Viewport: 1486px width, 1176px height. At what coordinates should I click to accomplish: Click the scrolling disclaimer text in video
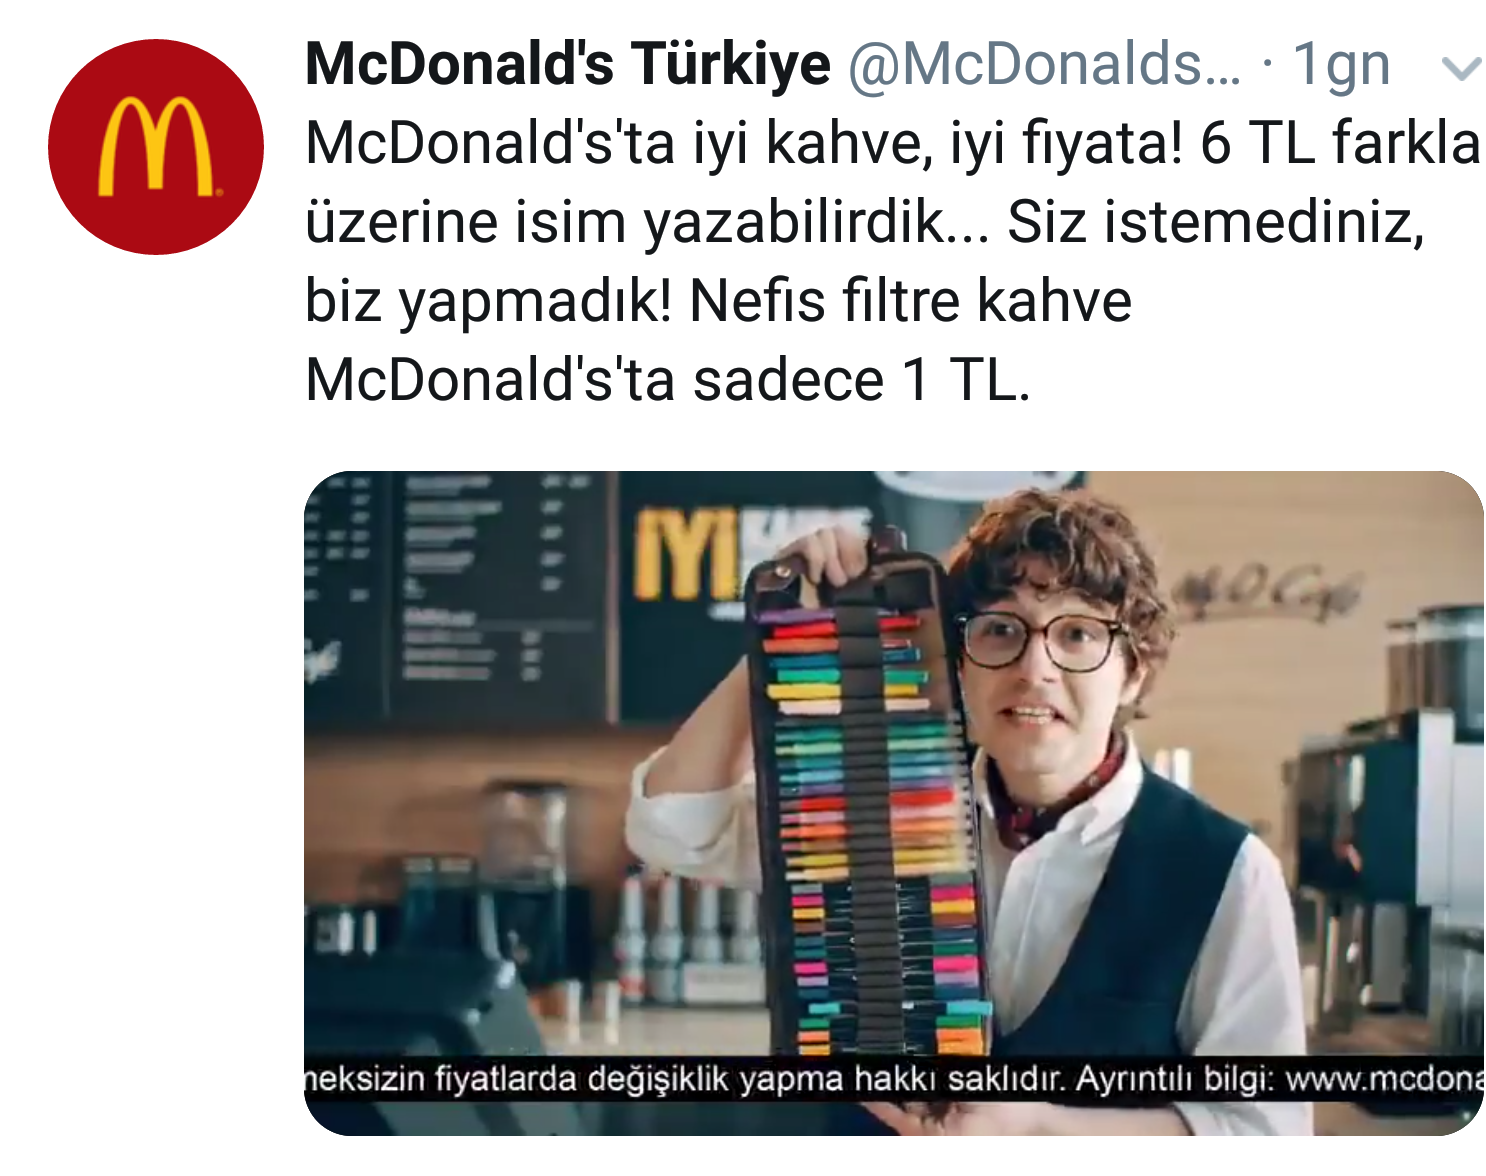click(893, 1080)
